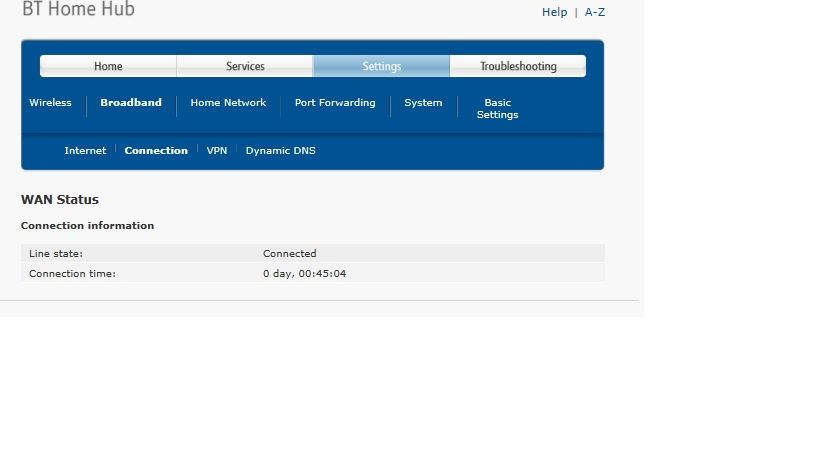This screenshot has width=819, height=460.
Task: Switch to Basic Settings
Action: [497, 109]
